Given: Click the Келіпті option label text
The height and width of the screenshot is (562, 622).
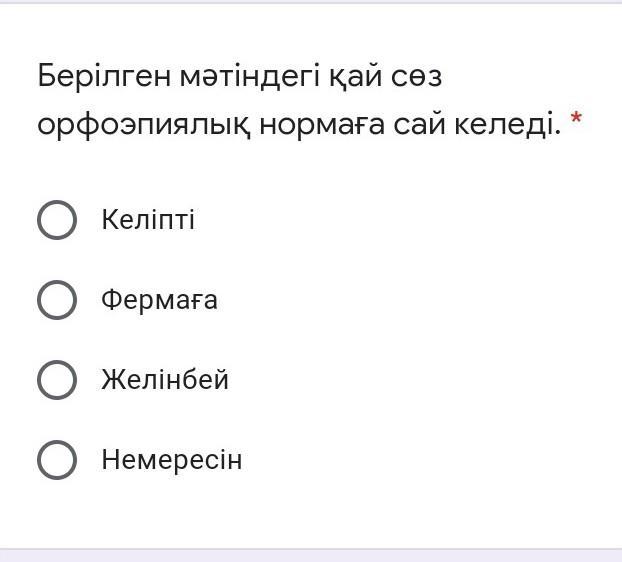Looking at the screenshot, I should coord(148,220).
